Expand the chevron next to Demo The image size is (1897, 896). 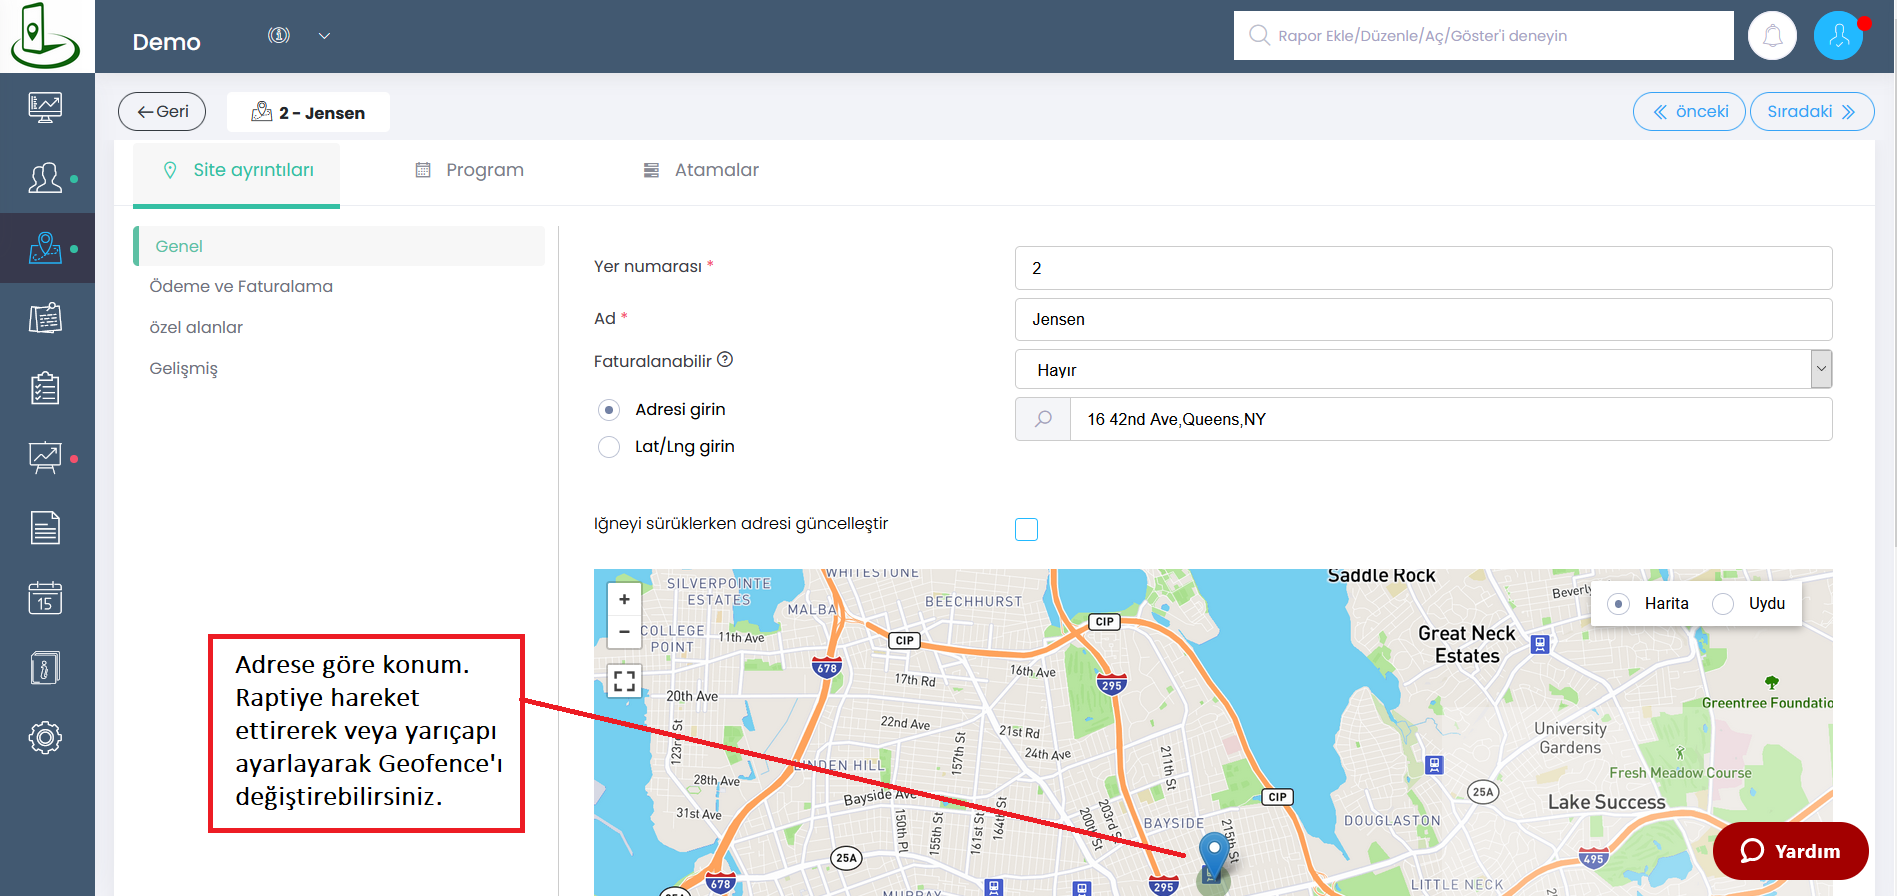[x=324, y=36]
